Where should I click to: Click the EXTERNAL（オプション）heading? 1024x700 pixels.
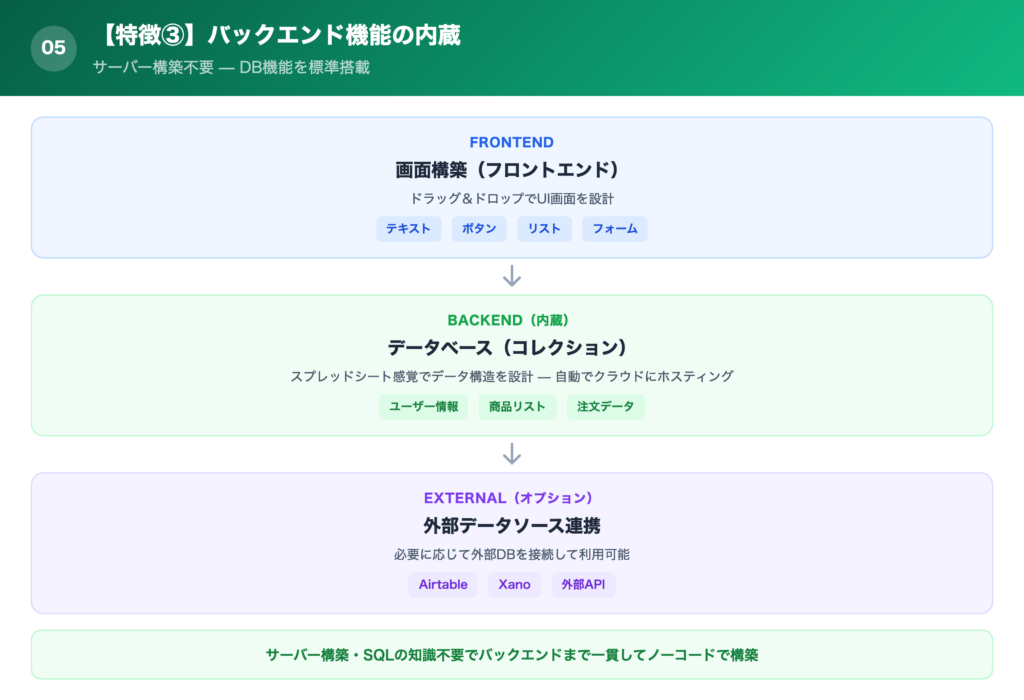pyautogui.click(x=512, y=497)
